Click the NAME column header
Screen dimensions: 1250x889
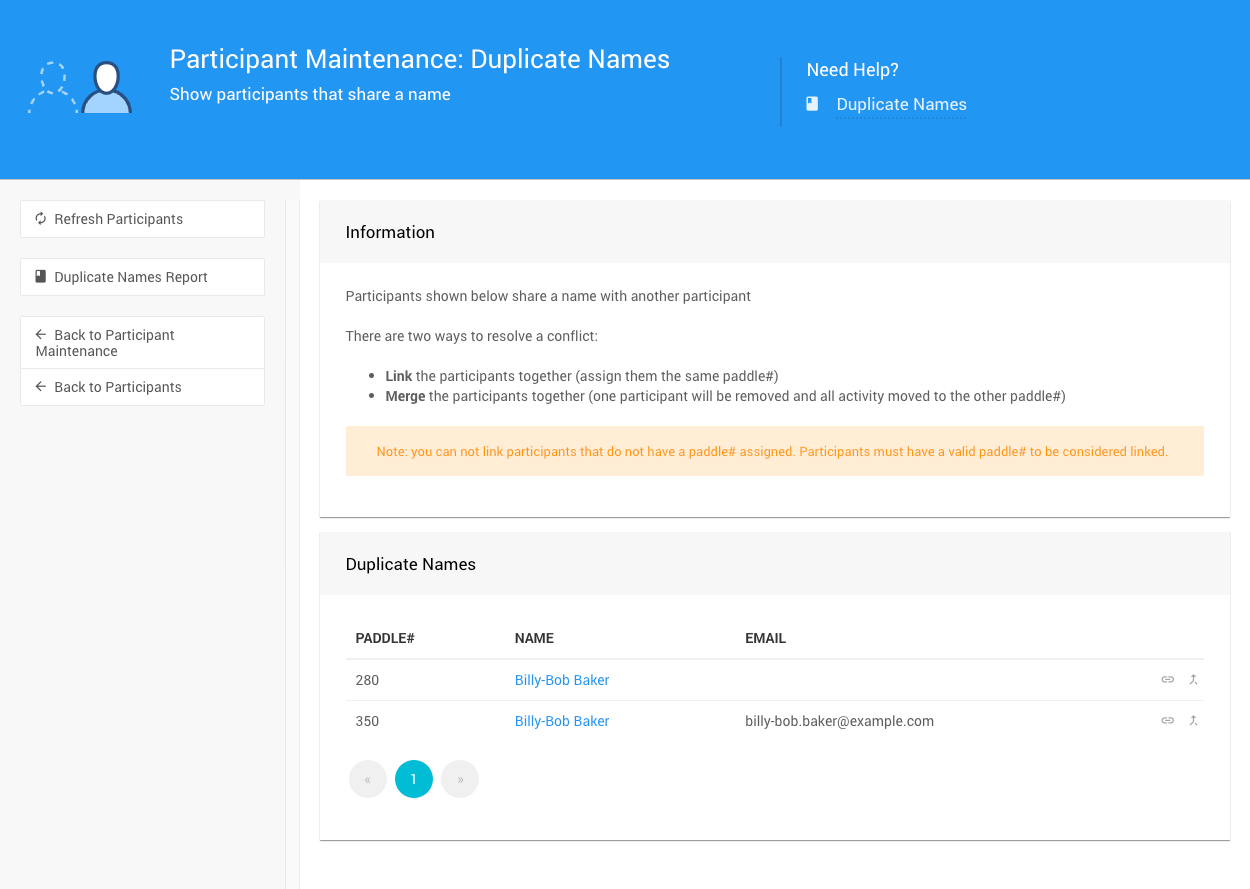point(534,638)
